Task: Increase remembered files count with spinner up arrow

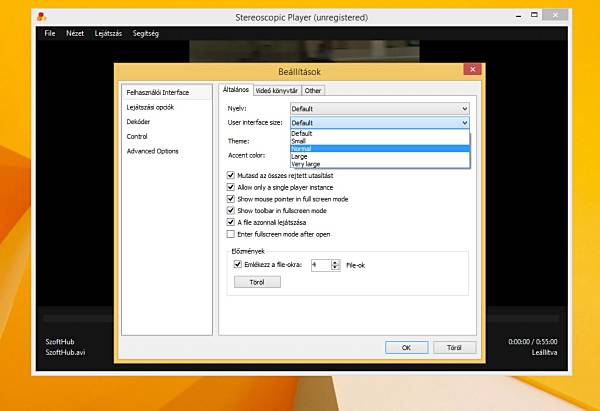Action: 335,262
